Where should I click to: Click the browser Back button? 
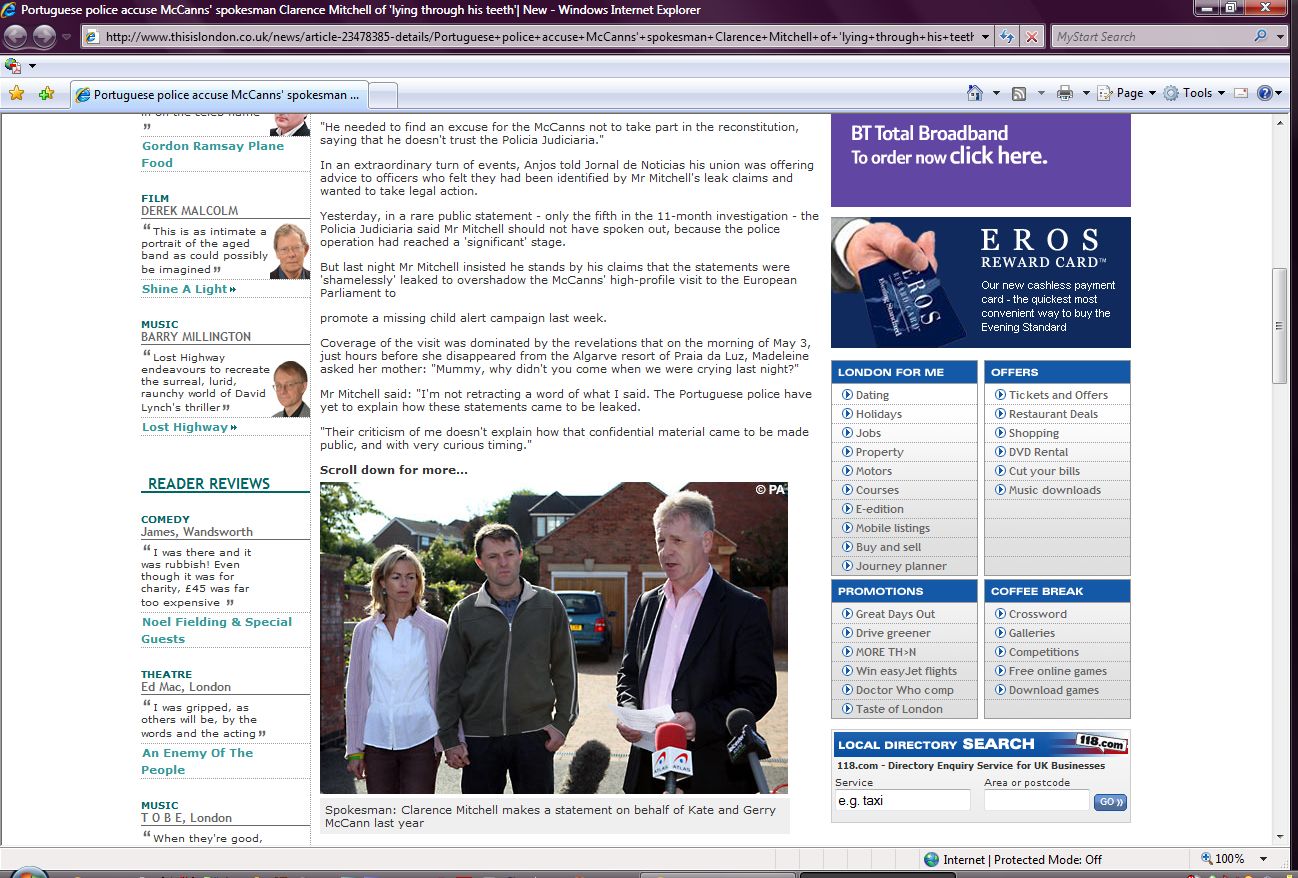click(16, 37)
